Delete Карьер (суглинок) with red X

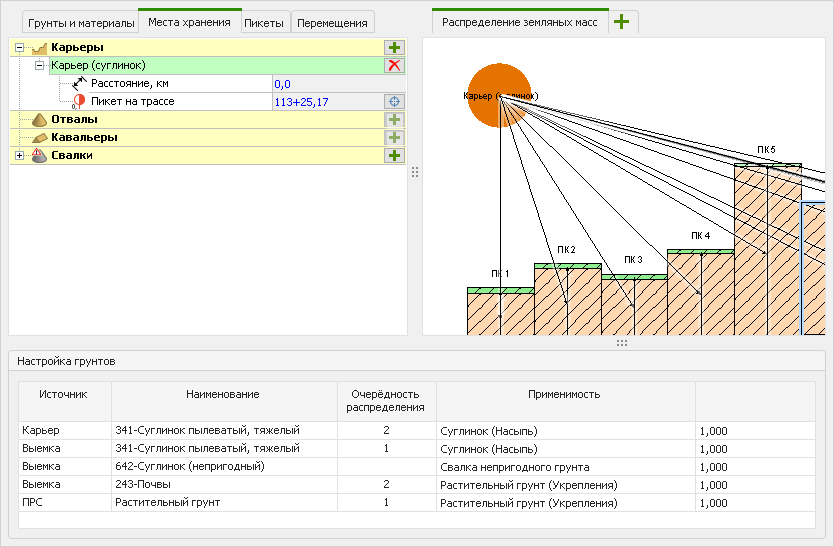coord(394,65)
